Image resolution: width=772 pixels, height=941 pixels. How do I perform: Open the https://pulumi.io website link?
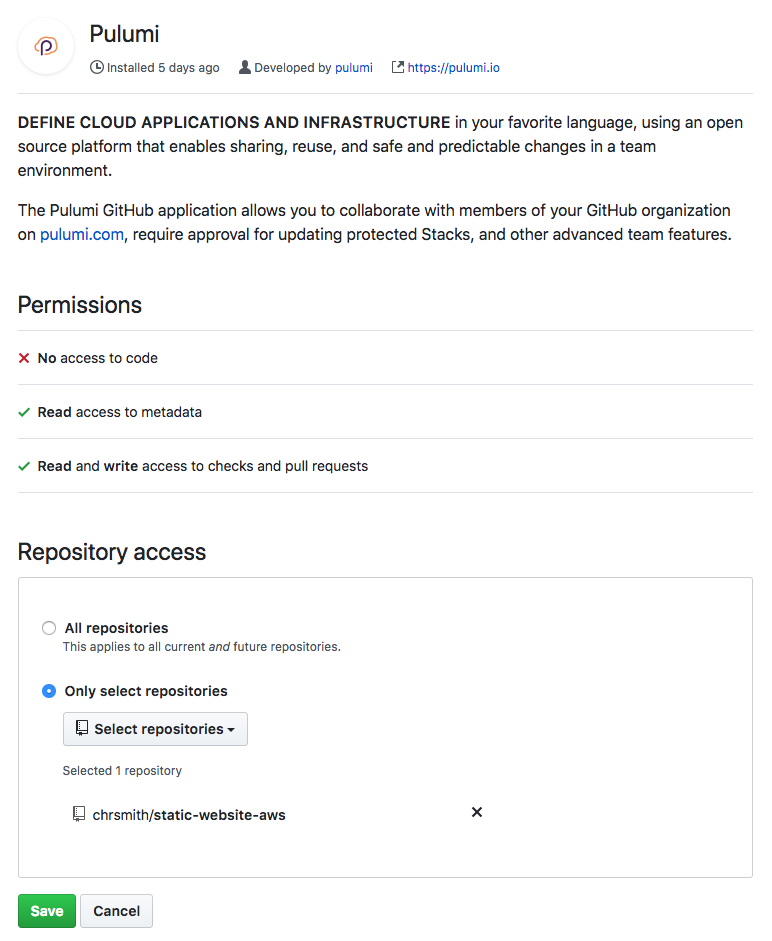[453, 67]
